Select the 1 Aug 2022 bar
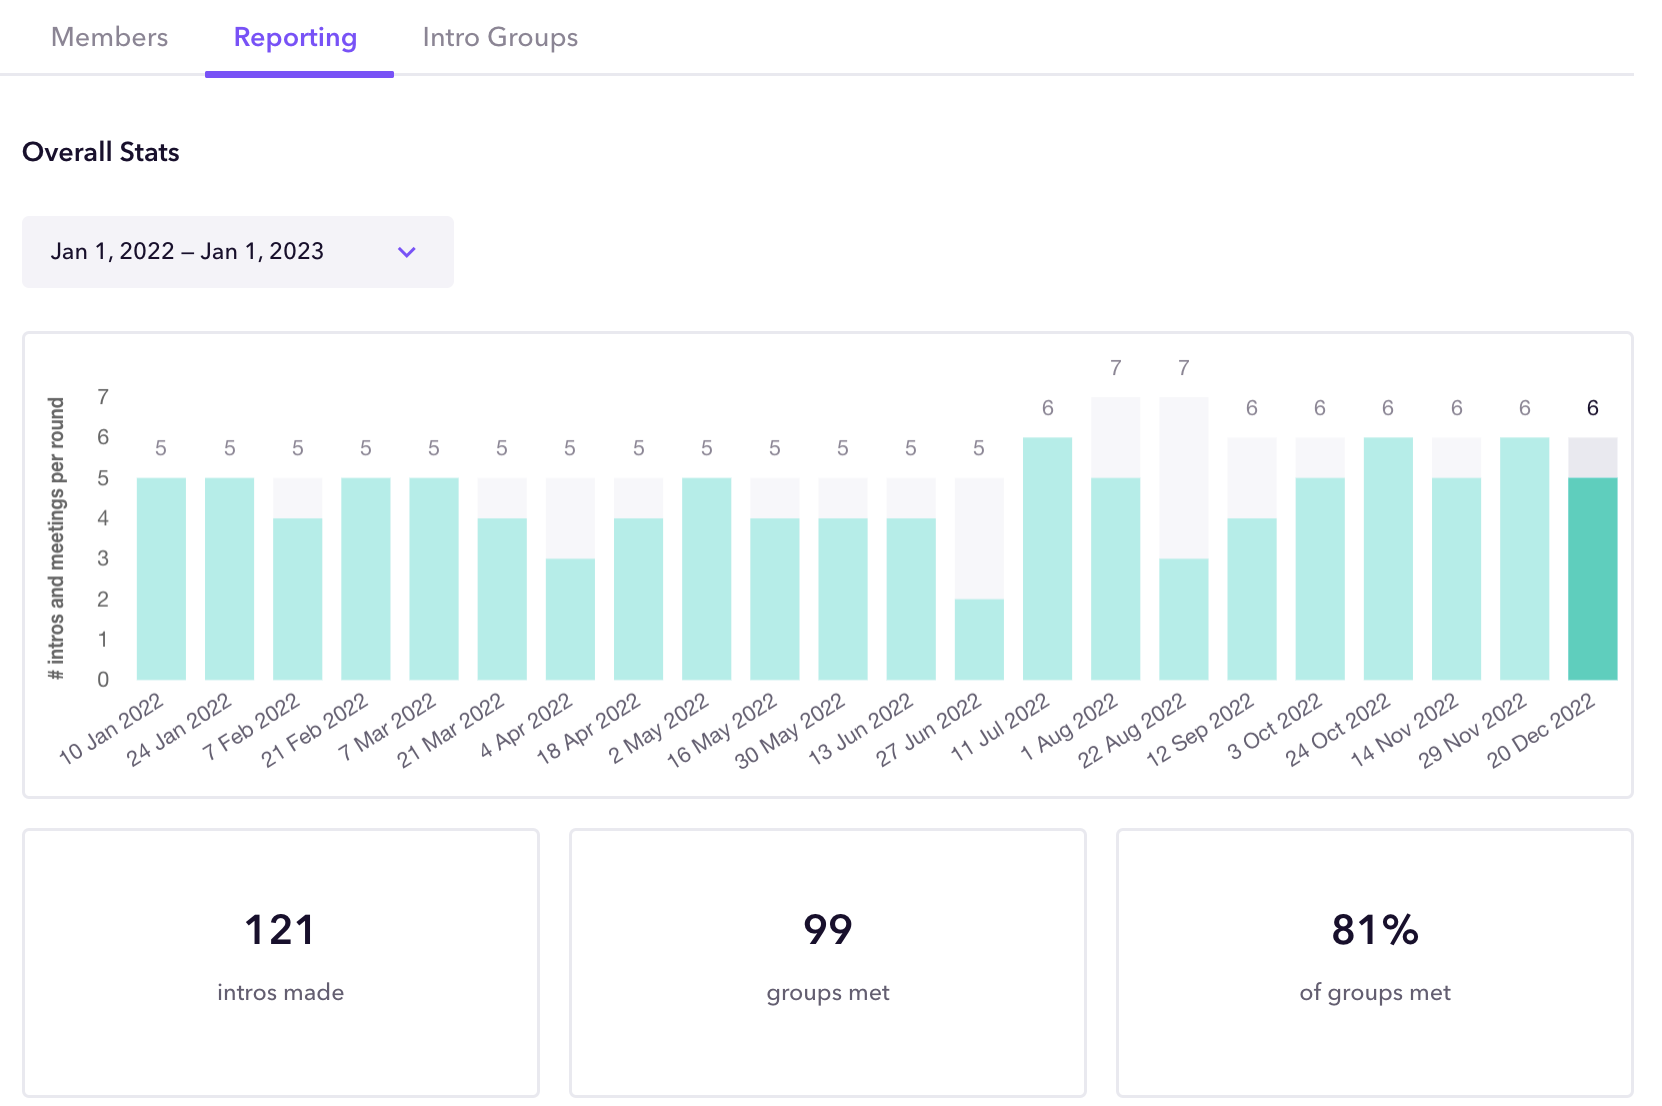The width and height of the screenshot is (1662, 1106). point(1115,539)
